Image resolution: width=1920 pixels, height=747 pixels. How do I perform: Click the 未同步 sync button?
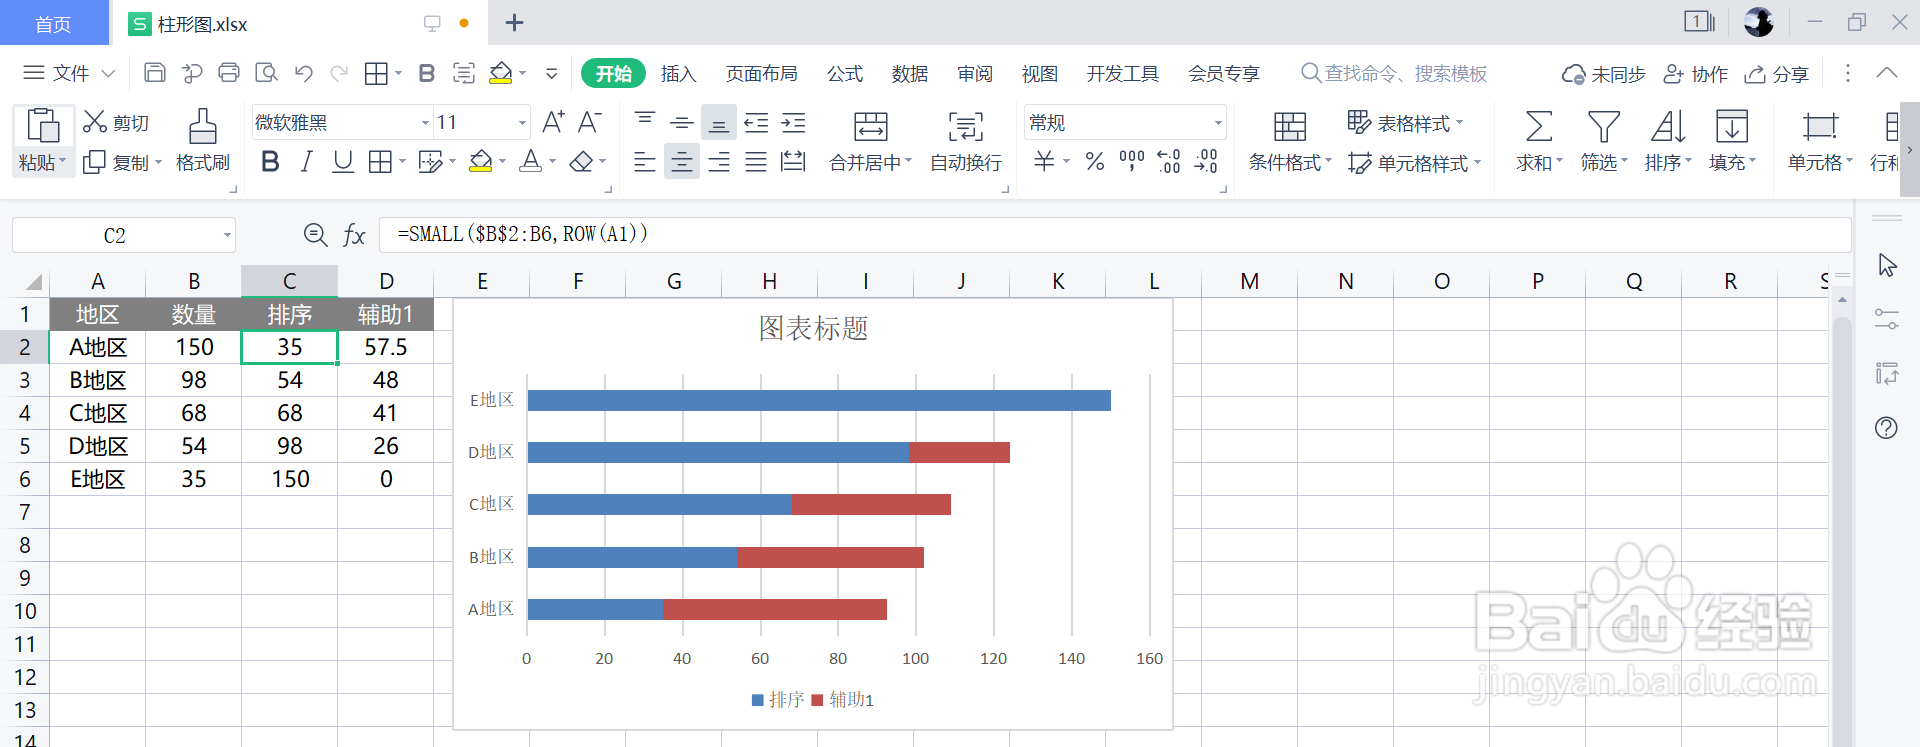tap(1604, 74)
